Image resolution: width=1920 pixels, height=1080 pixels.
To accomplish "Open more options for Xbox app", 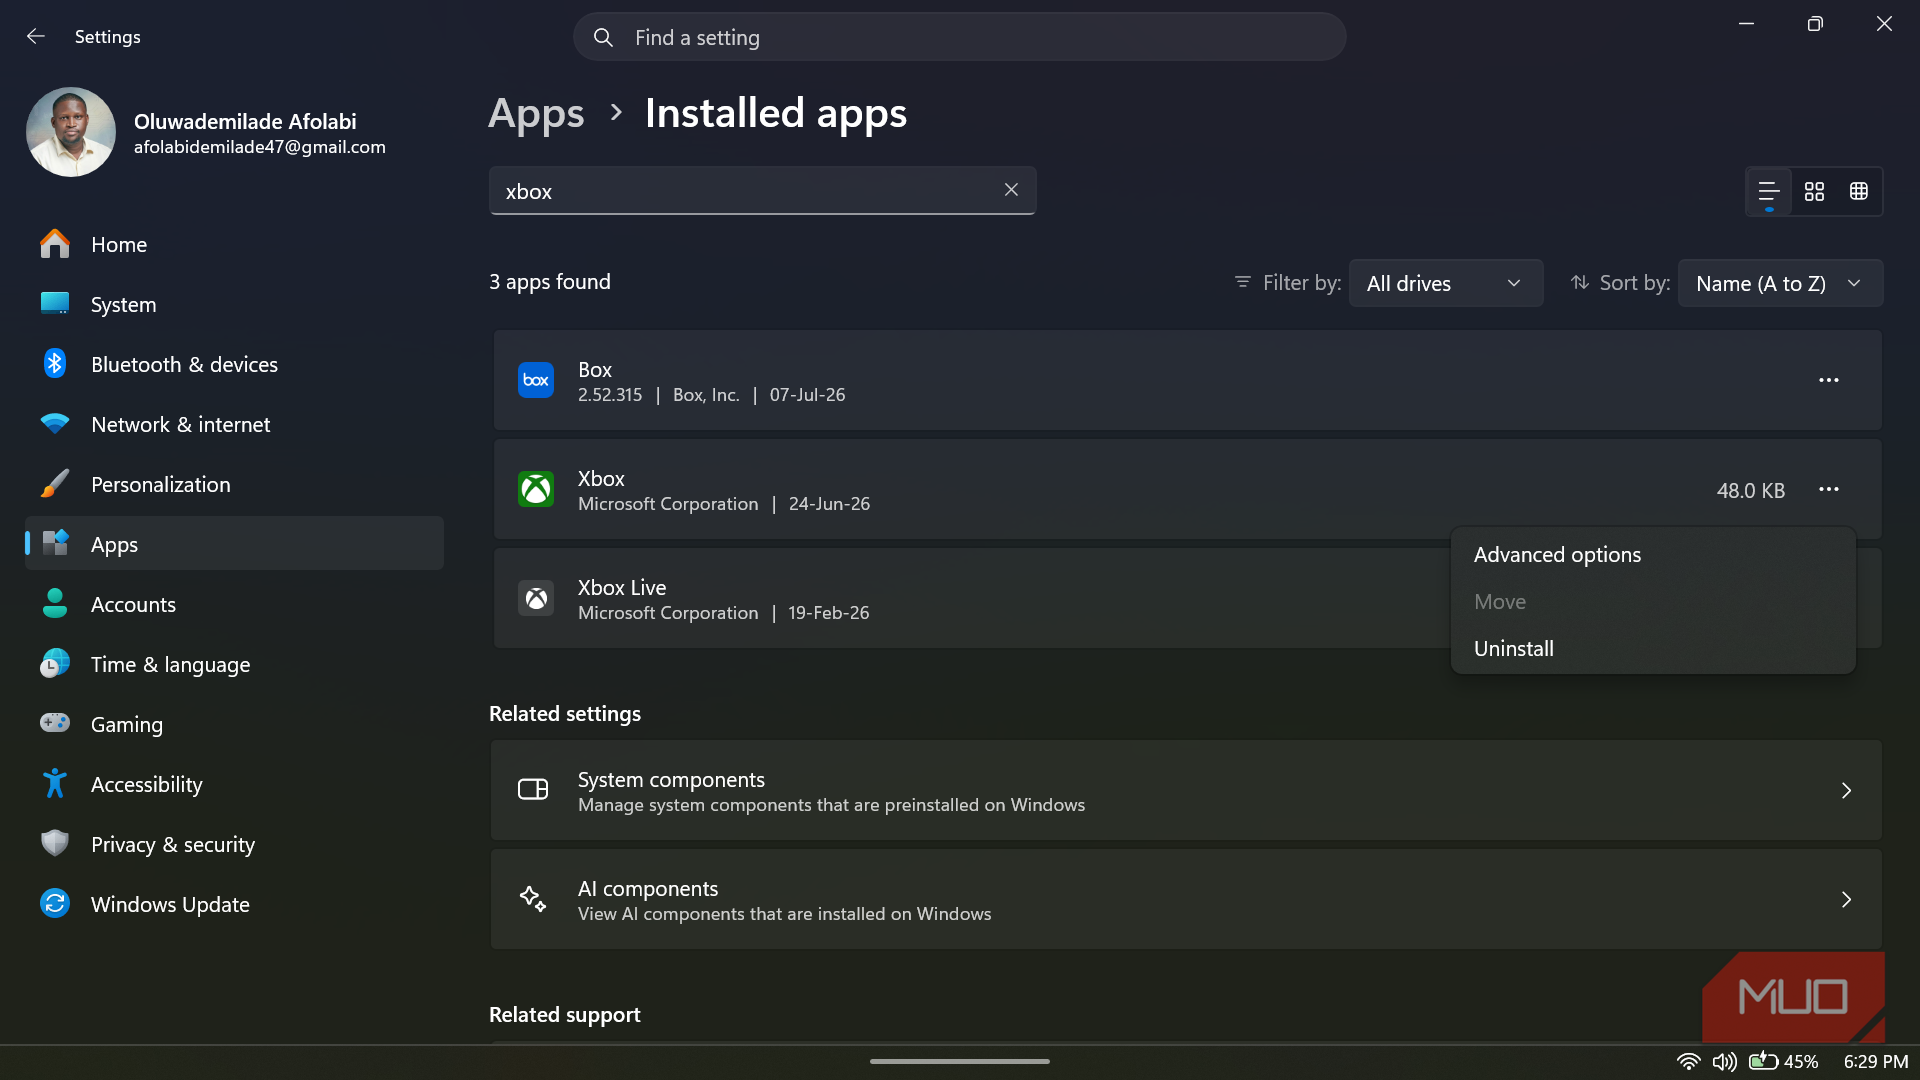I will coord(1829,489).
